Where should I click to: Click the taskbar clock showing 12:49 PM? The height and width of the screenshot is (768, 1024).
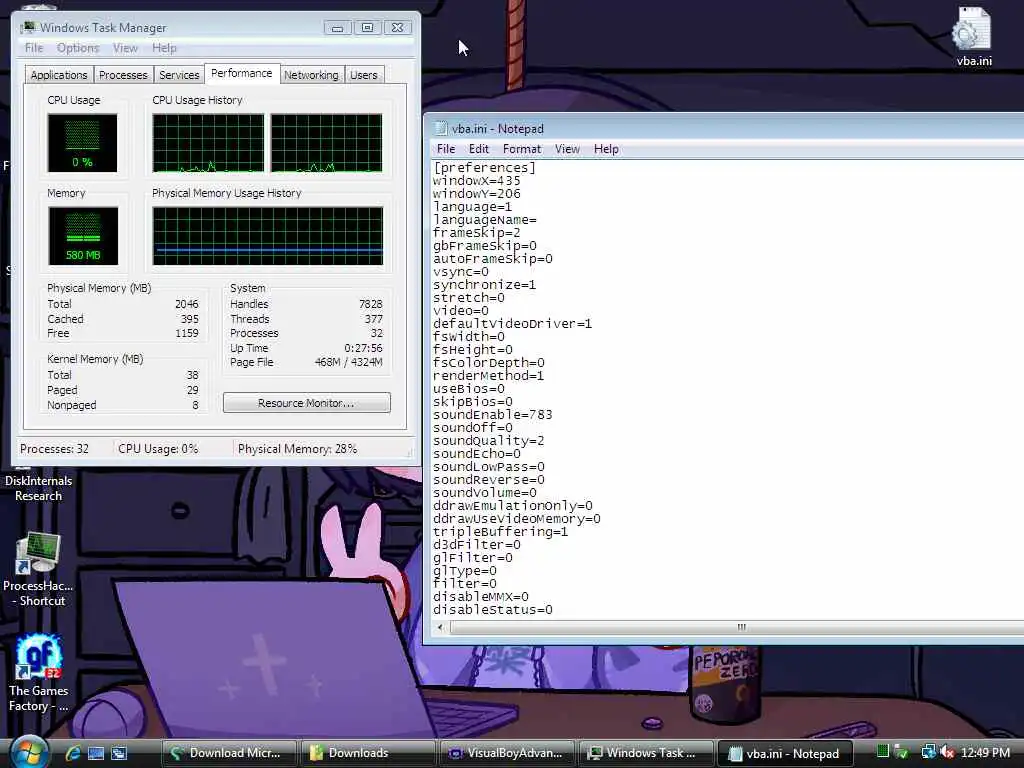point(985,753)
